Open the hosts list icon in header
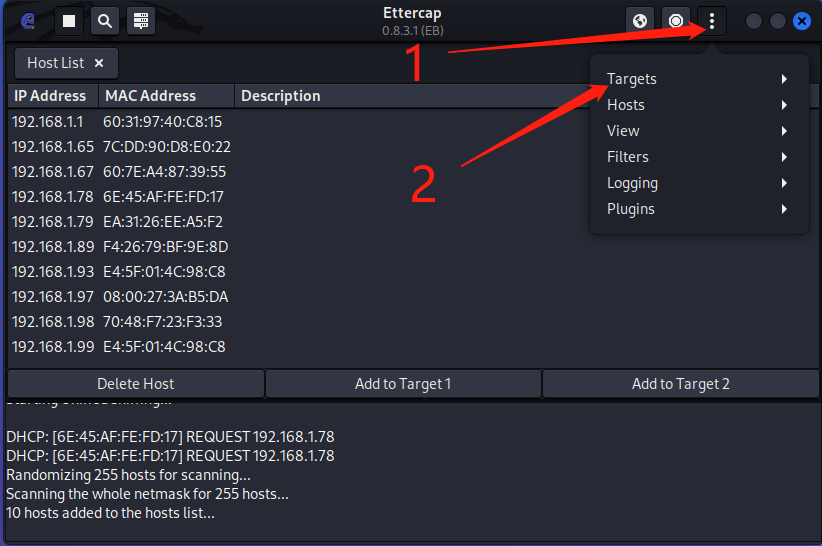 tap(140, 21)
